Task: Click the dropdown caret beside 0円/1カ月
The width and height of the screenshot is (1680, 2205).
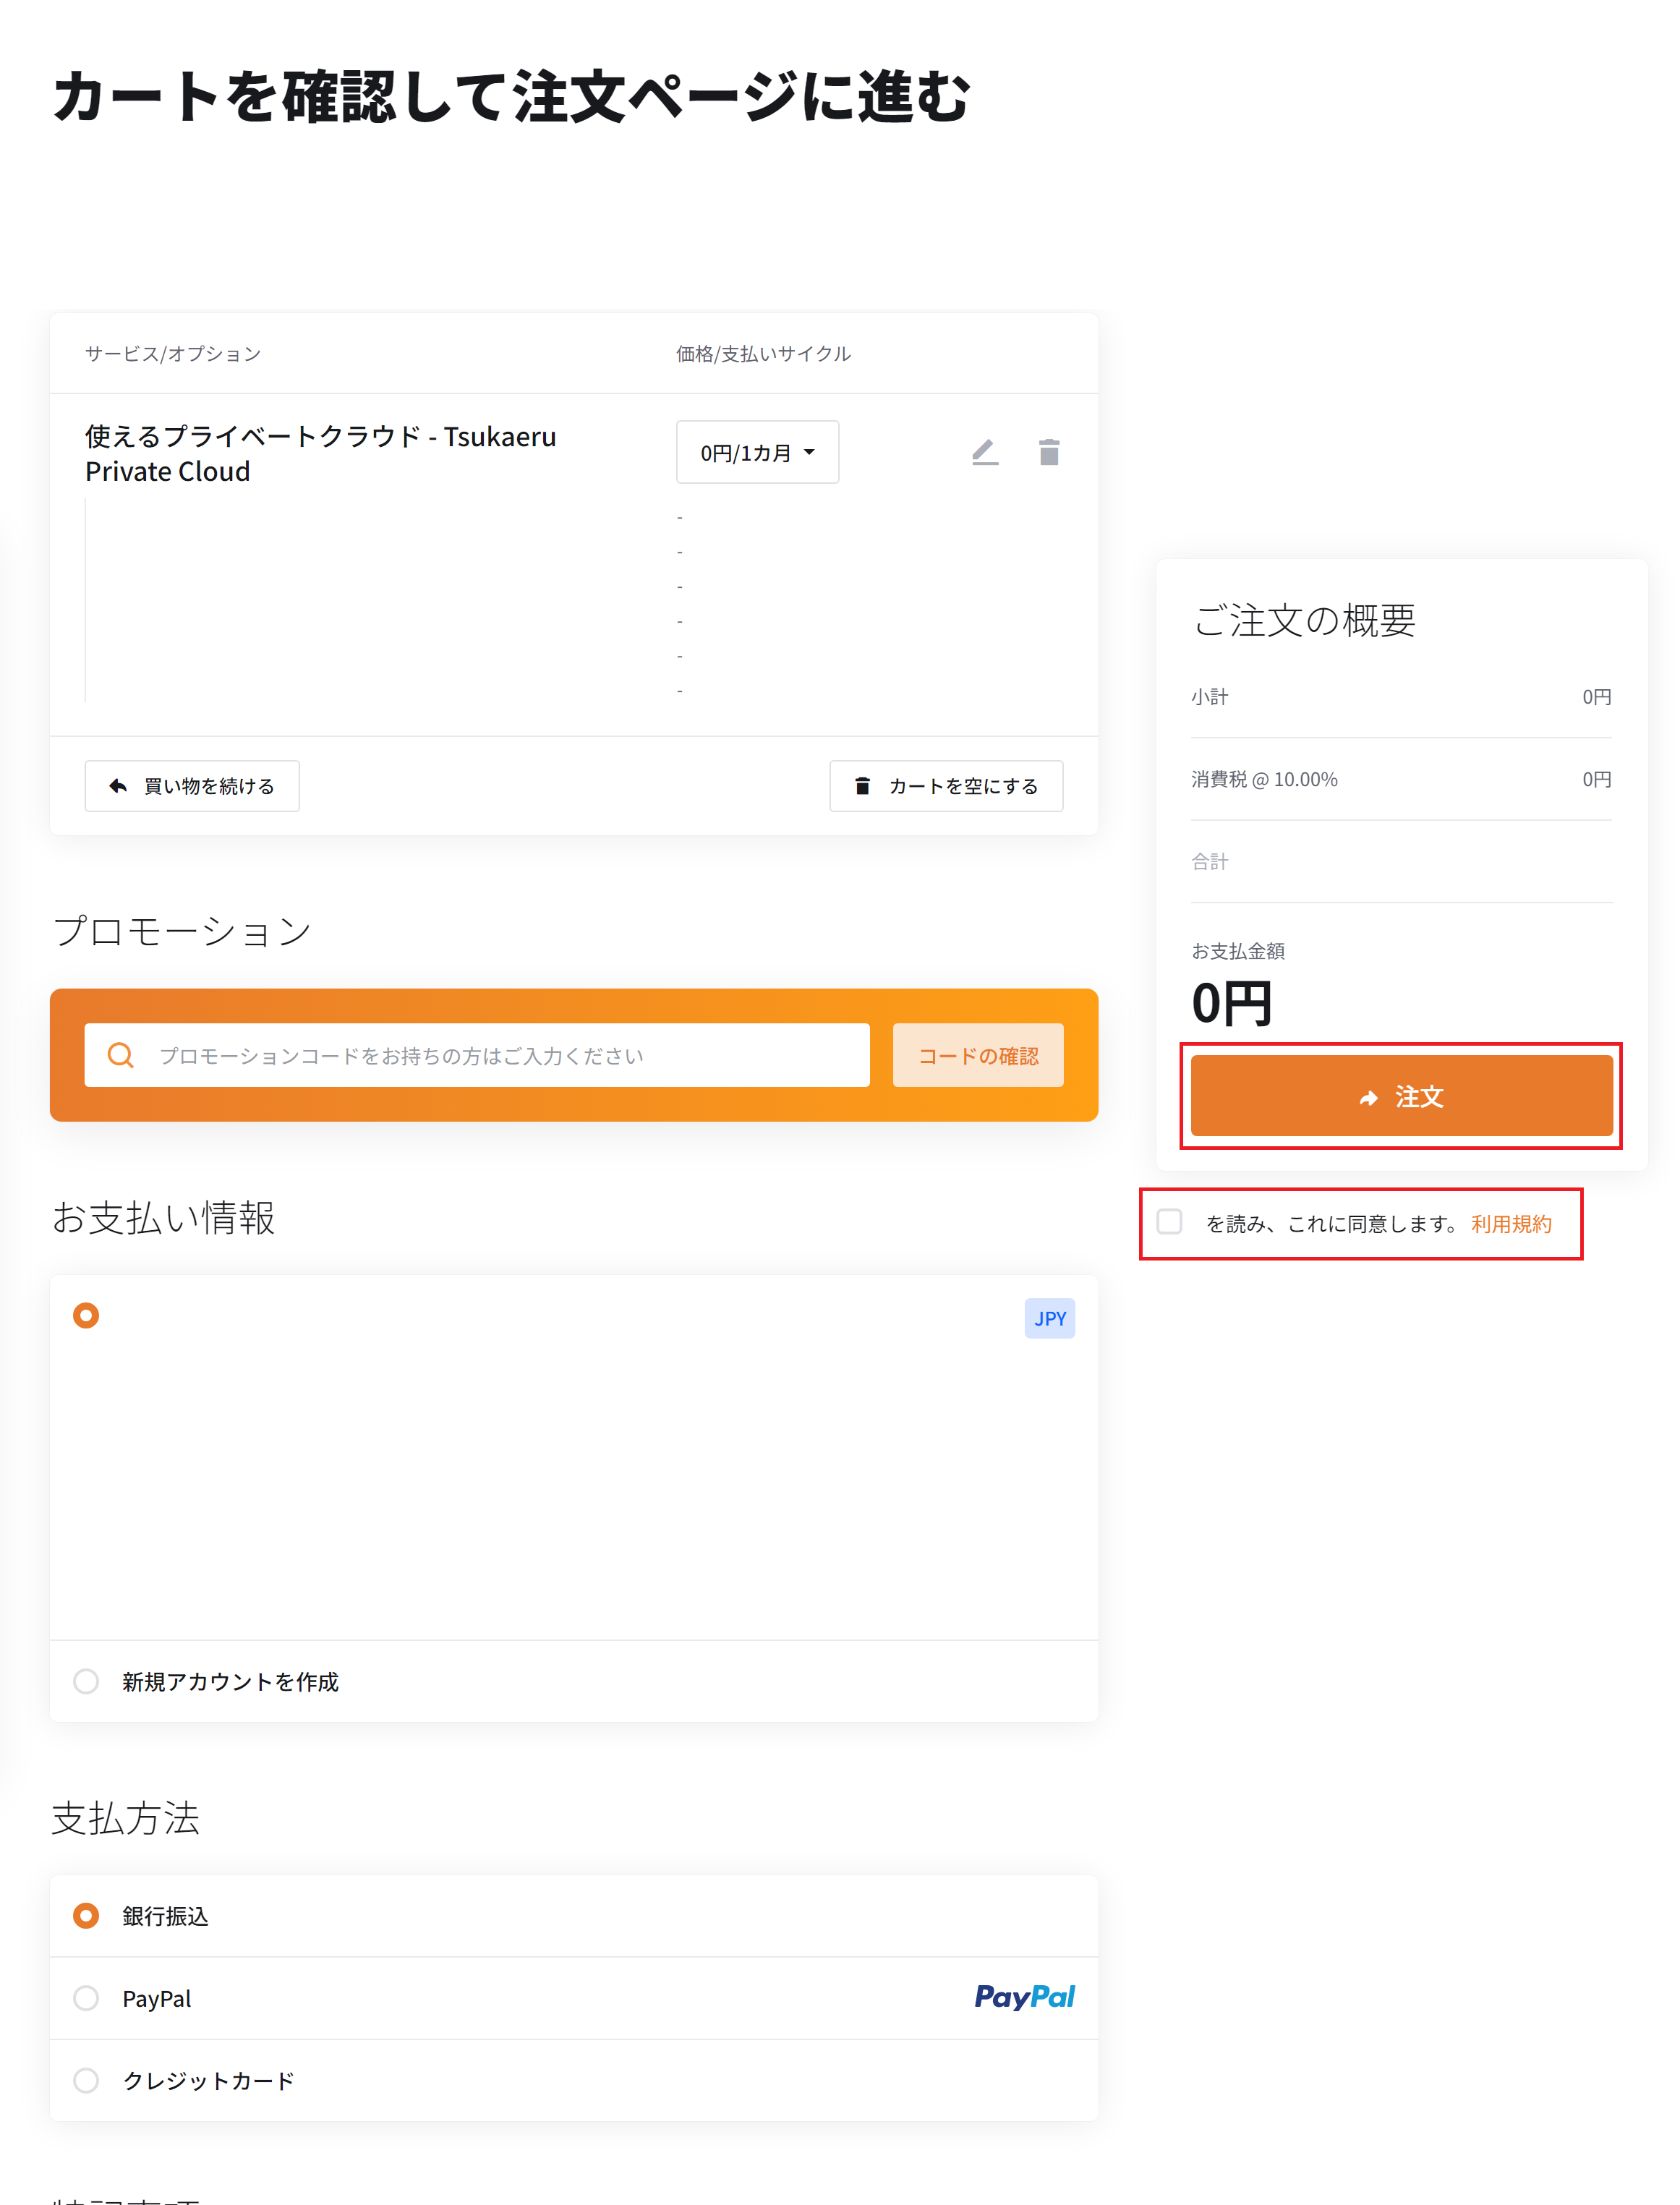Action: click(x=809, y=452)
